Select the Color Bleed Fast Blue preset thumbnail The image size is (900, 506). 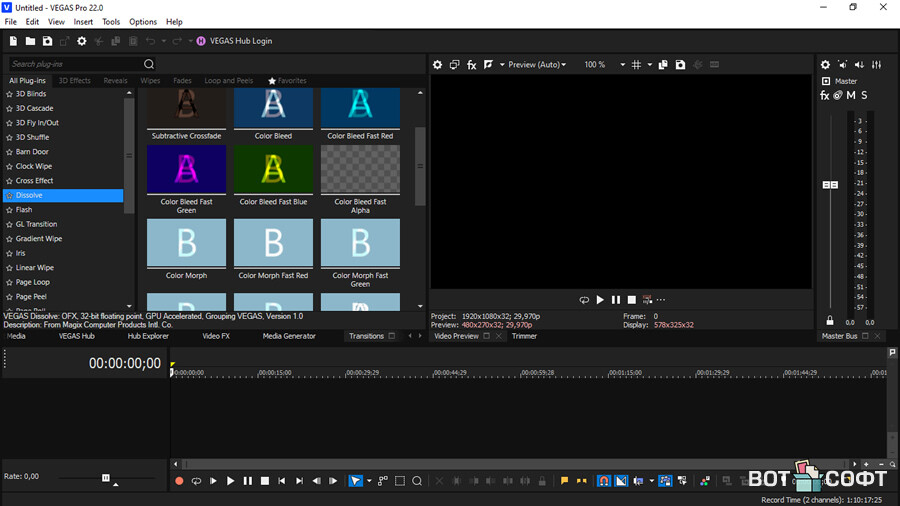[x=273, y=170]
